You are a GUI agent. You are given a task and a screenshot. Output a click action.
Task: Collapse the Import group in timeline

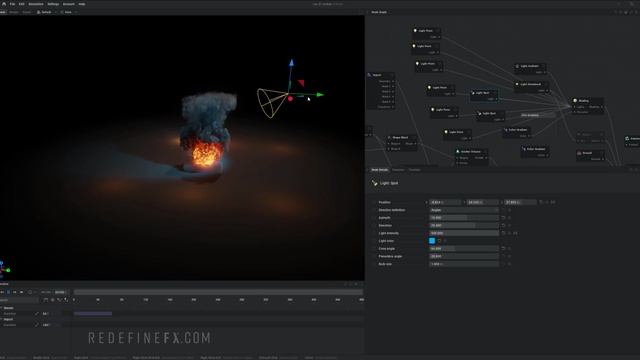(1, 320)
